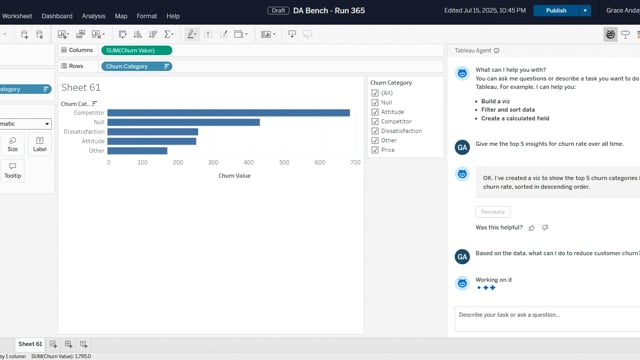The height and width of the screenshot is (360, 640).
Task: Open the New Worksheet dropdown arrow
Action: pos(68,34)
